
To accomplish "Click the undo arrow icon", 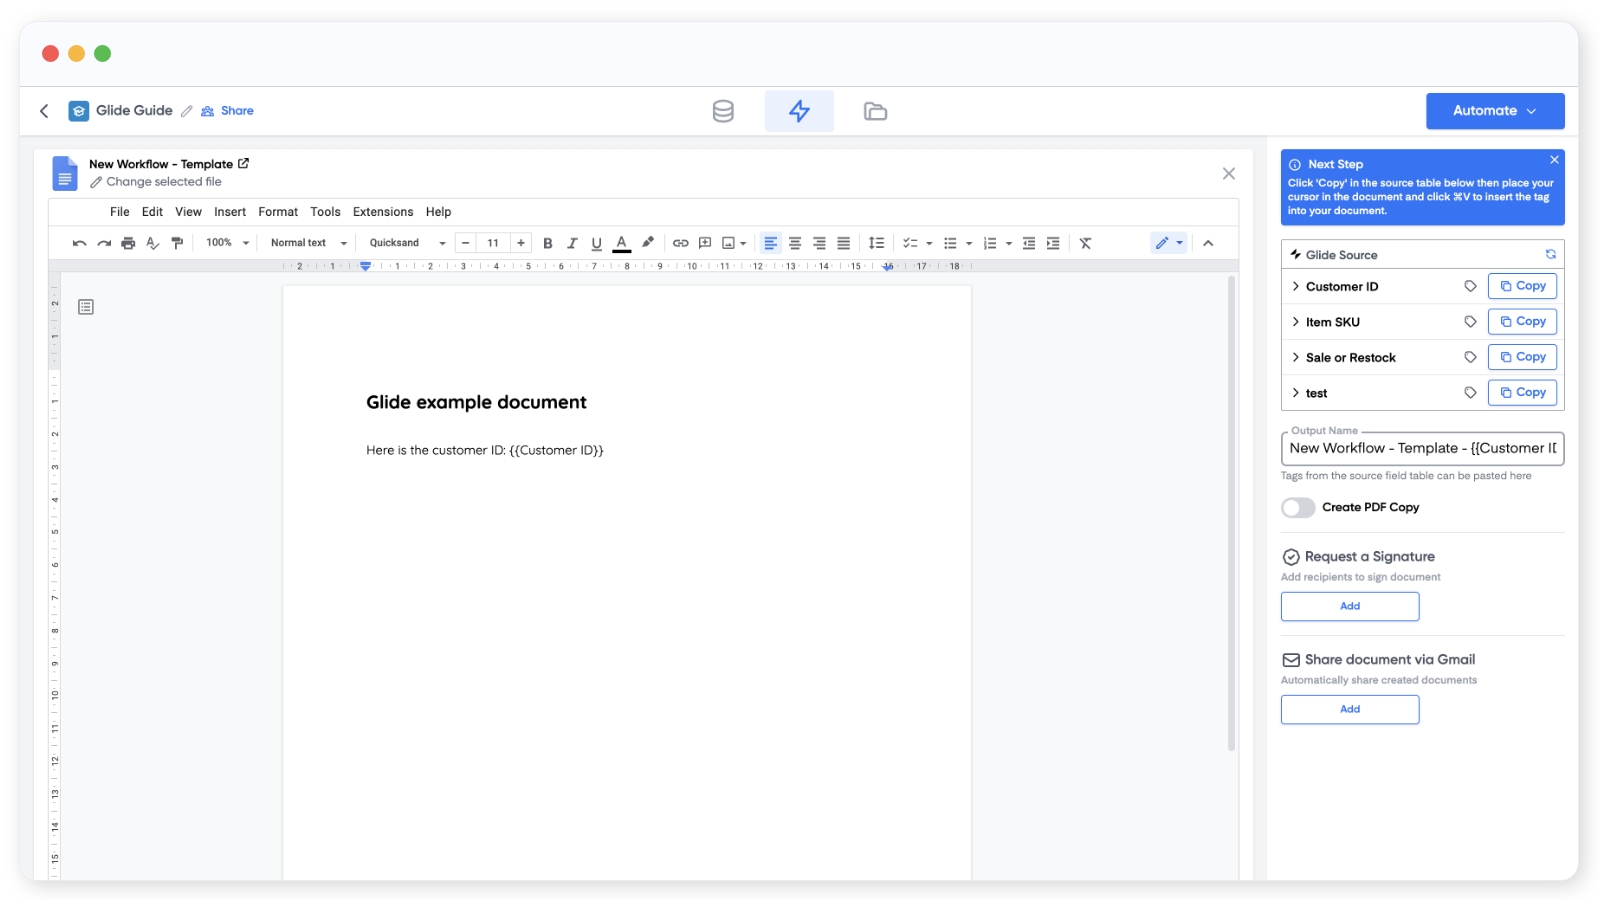I will pos(79,243).
